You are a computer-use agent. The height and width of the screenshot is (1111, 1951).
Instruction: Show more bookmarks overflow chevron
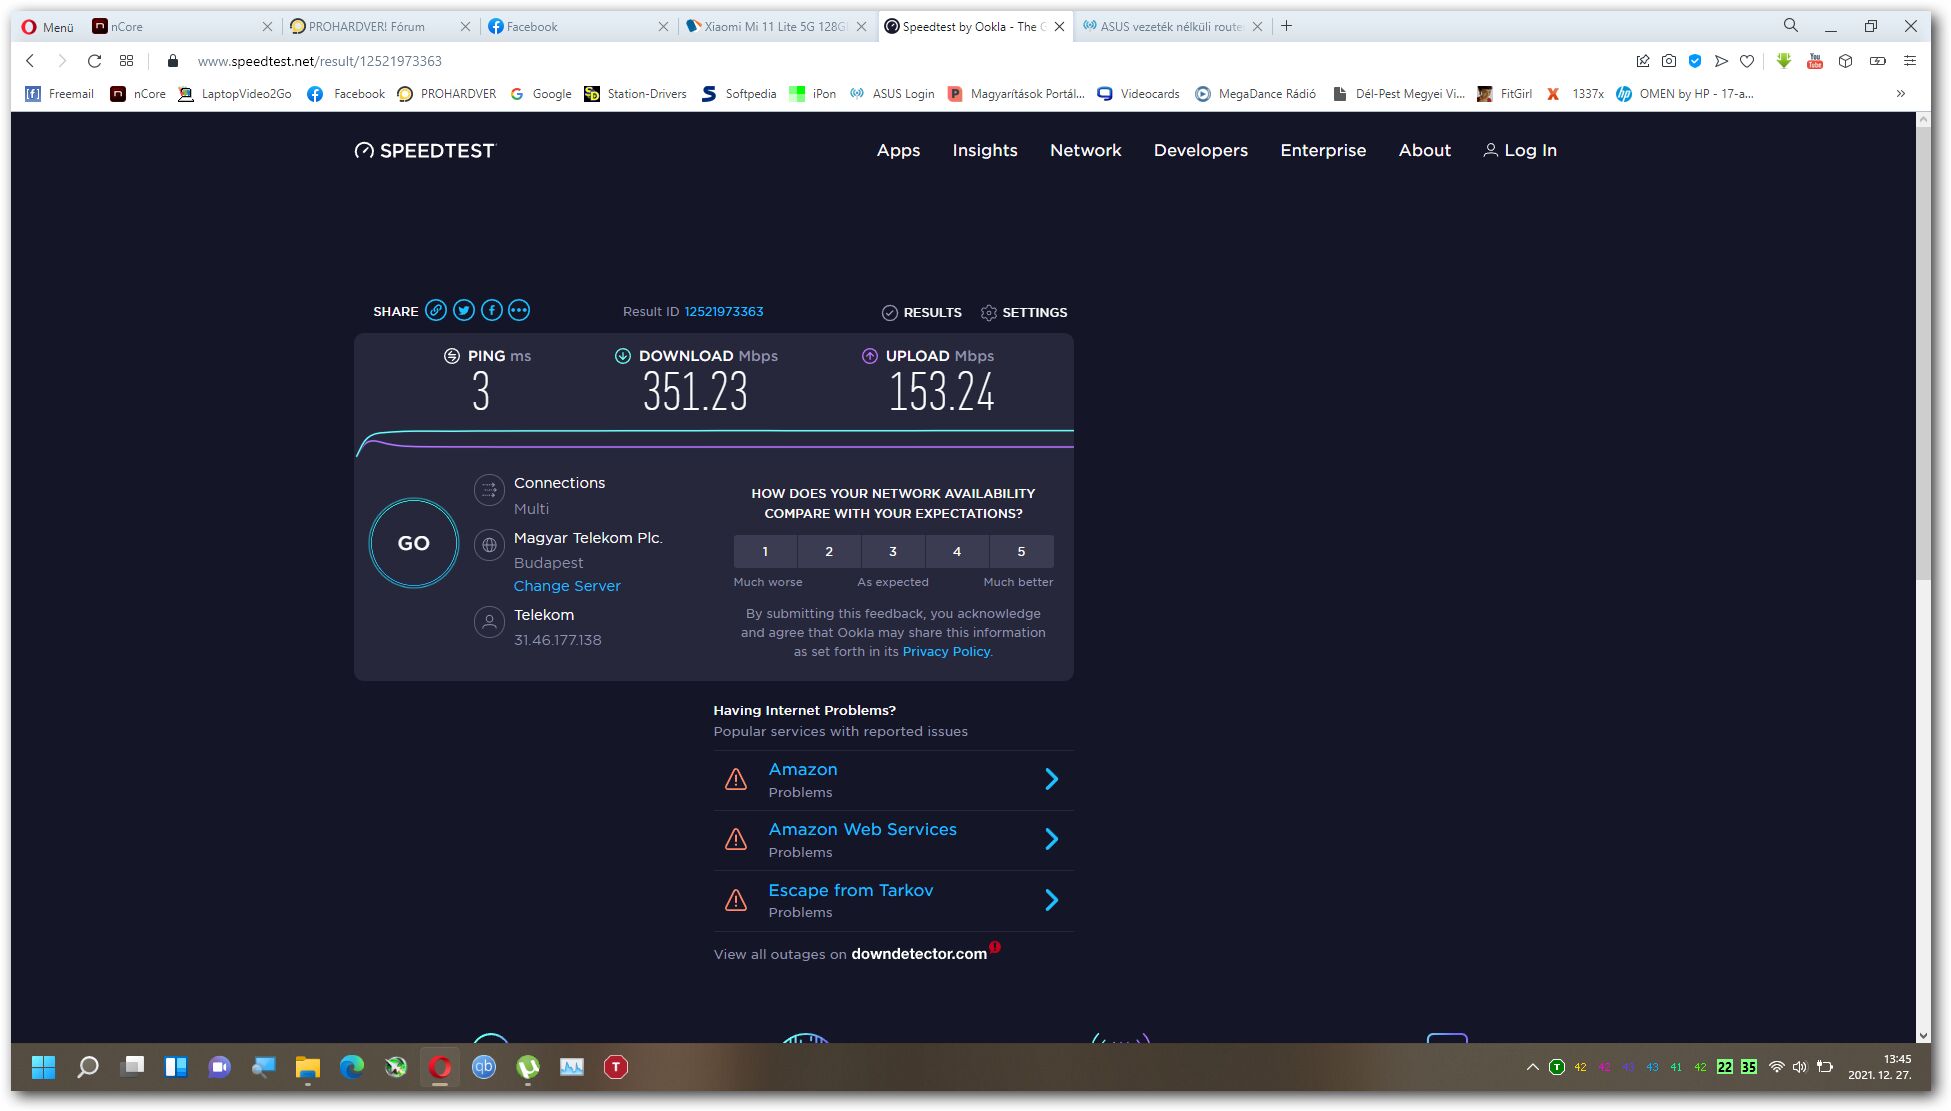1901,93
